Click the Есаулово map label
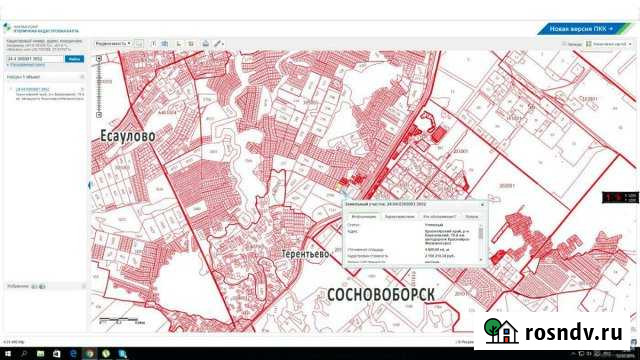The image size is (640, 360). tap(128, 136)
